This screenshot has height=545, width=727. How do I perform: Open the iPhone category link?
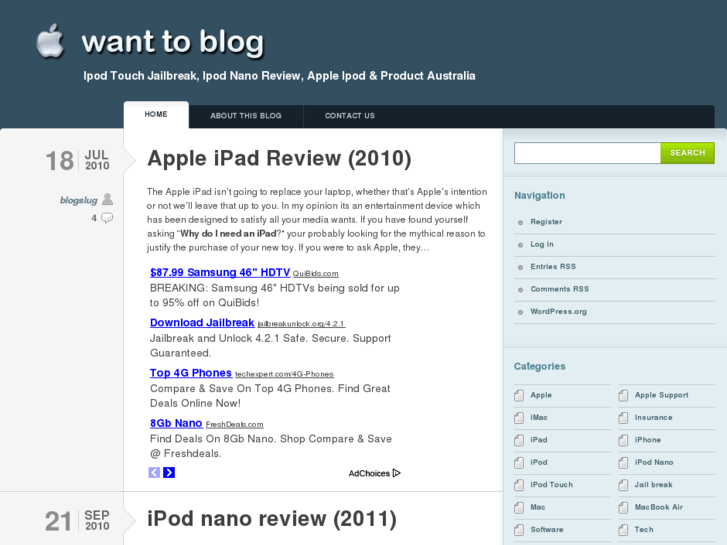[x=648, y=440]
